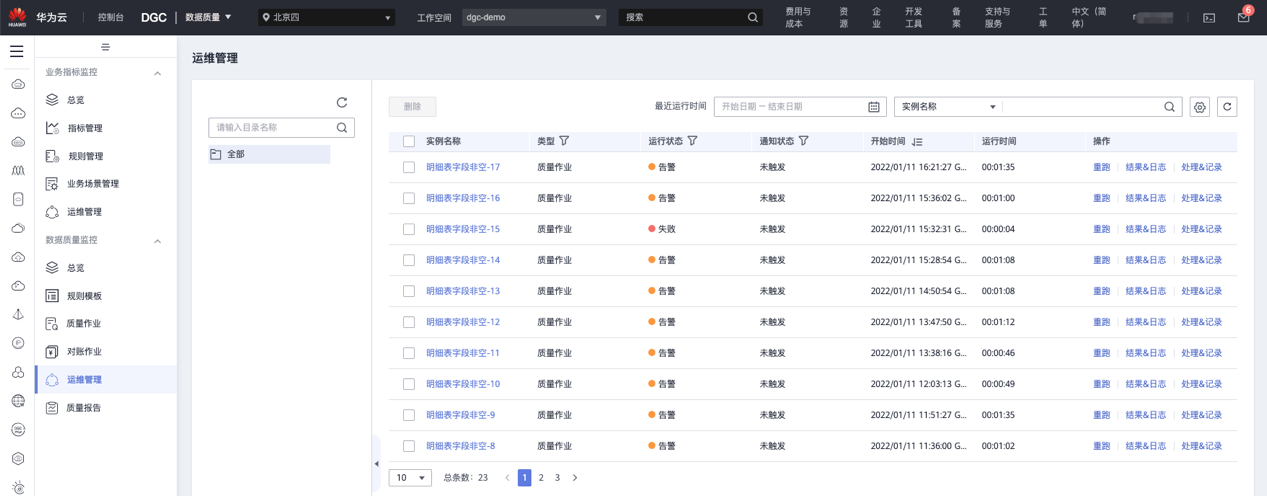Collapse the 数据质量监控 section
Viewport: 1267px width, 496px height.
[x=157, y=241]
